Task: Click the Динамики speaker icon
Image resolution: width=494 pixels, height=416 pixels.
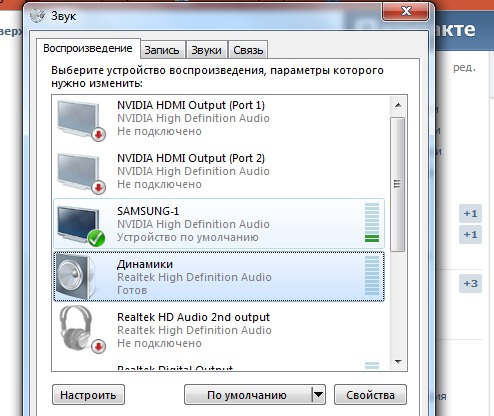Action: pos(75,276)
